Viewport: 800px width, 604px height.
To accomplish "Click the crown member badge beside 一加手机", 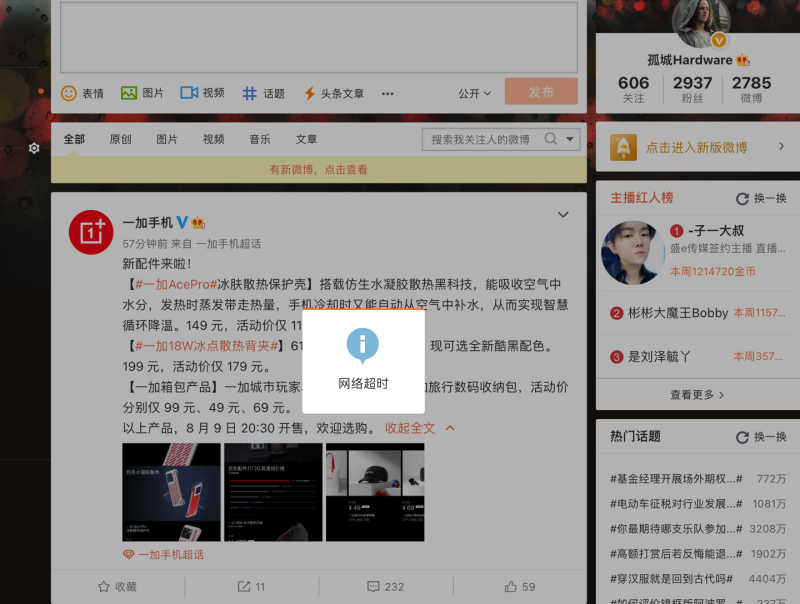I will (198, 222).
